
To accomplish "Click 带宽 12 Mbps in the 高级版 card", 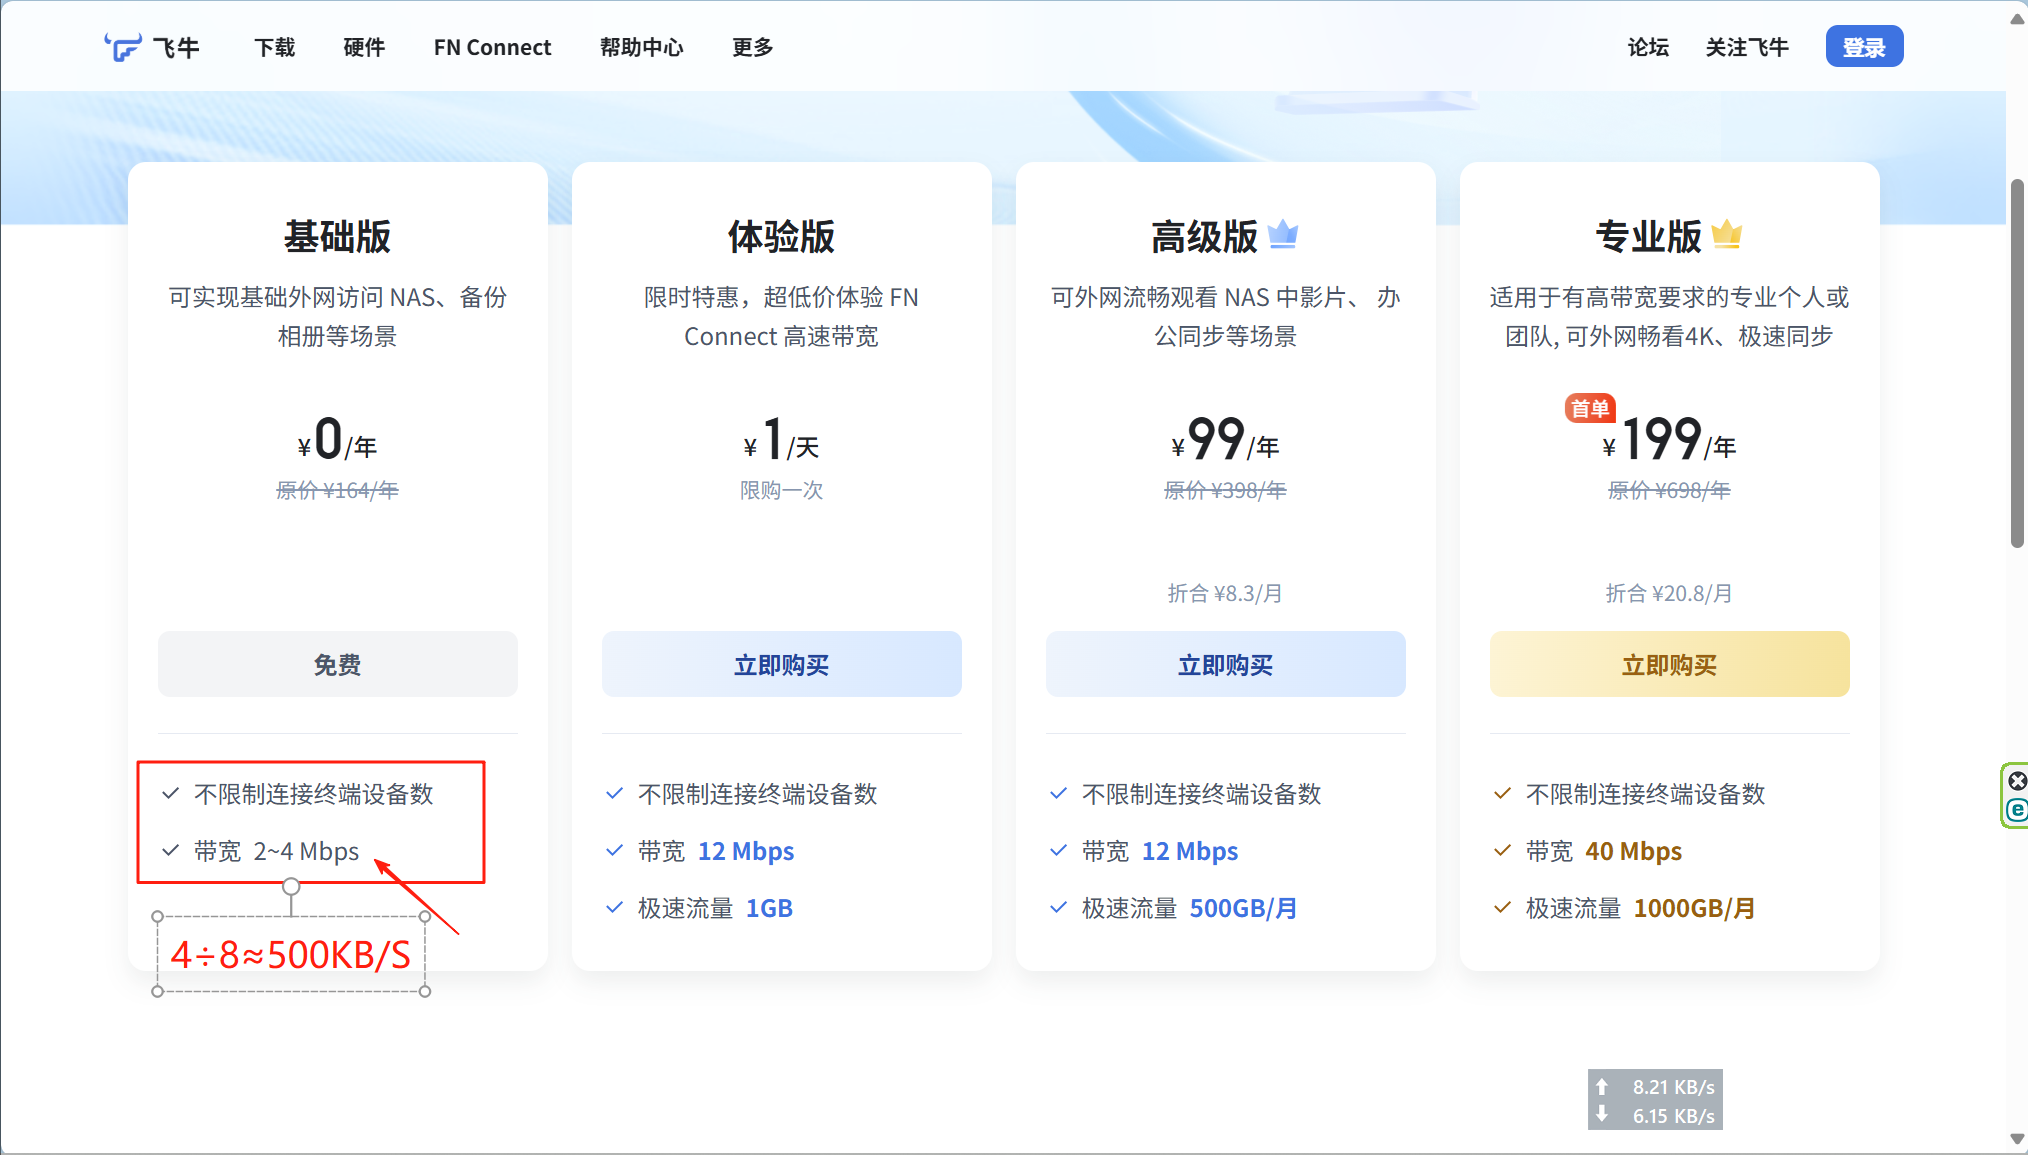I will click(x=1160, y=851).
